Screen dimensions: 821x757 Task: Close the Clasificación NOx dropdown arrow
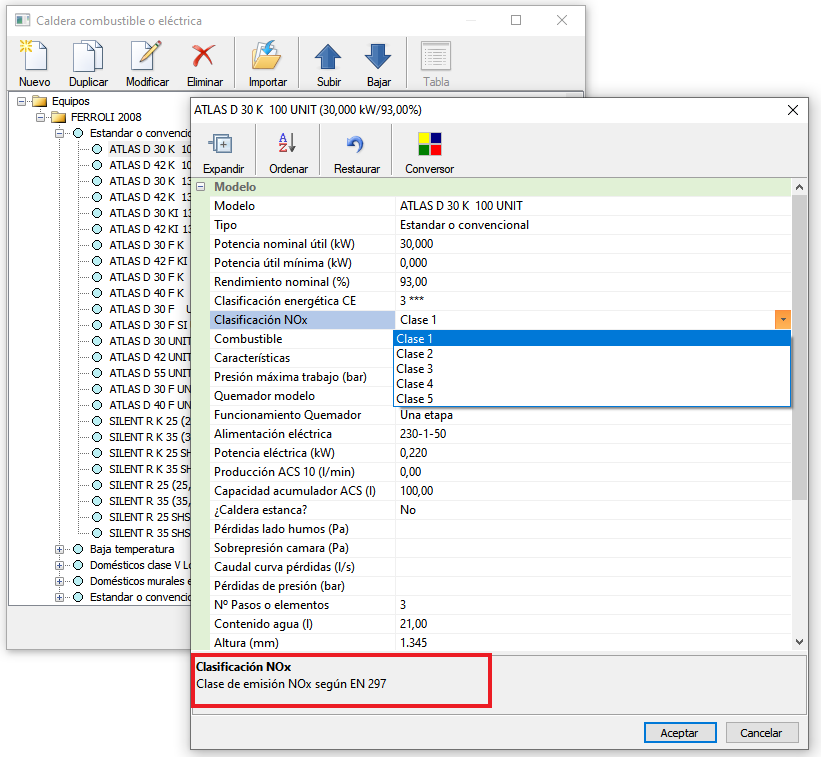pos(783,319)
